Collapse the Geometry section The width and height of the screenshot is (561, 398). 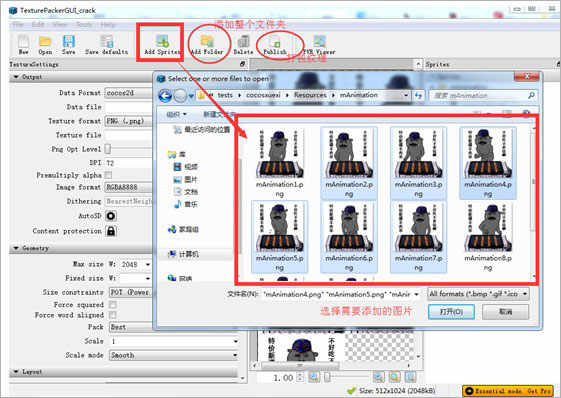tap(16, 248)
